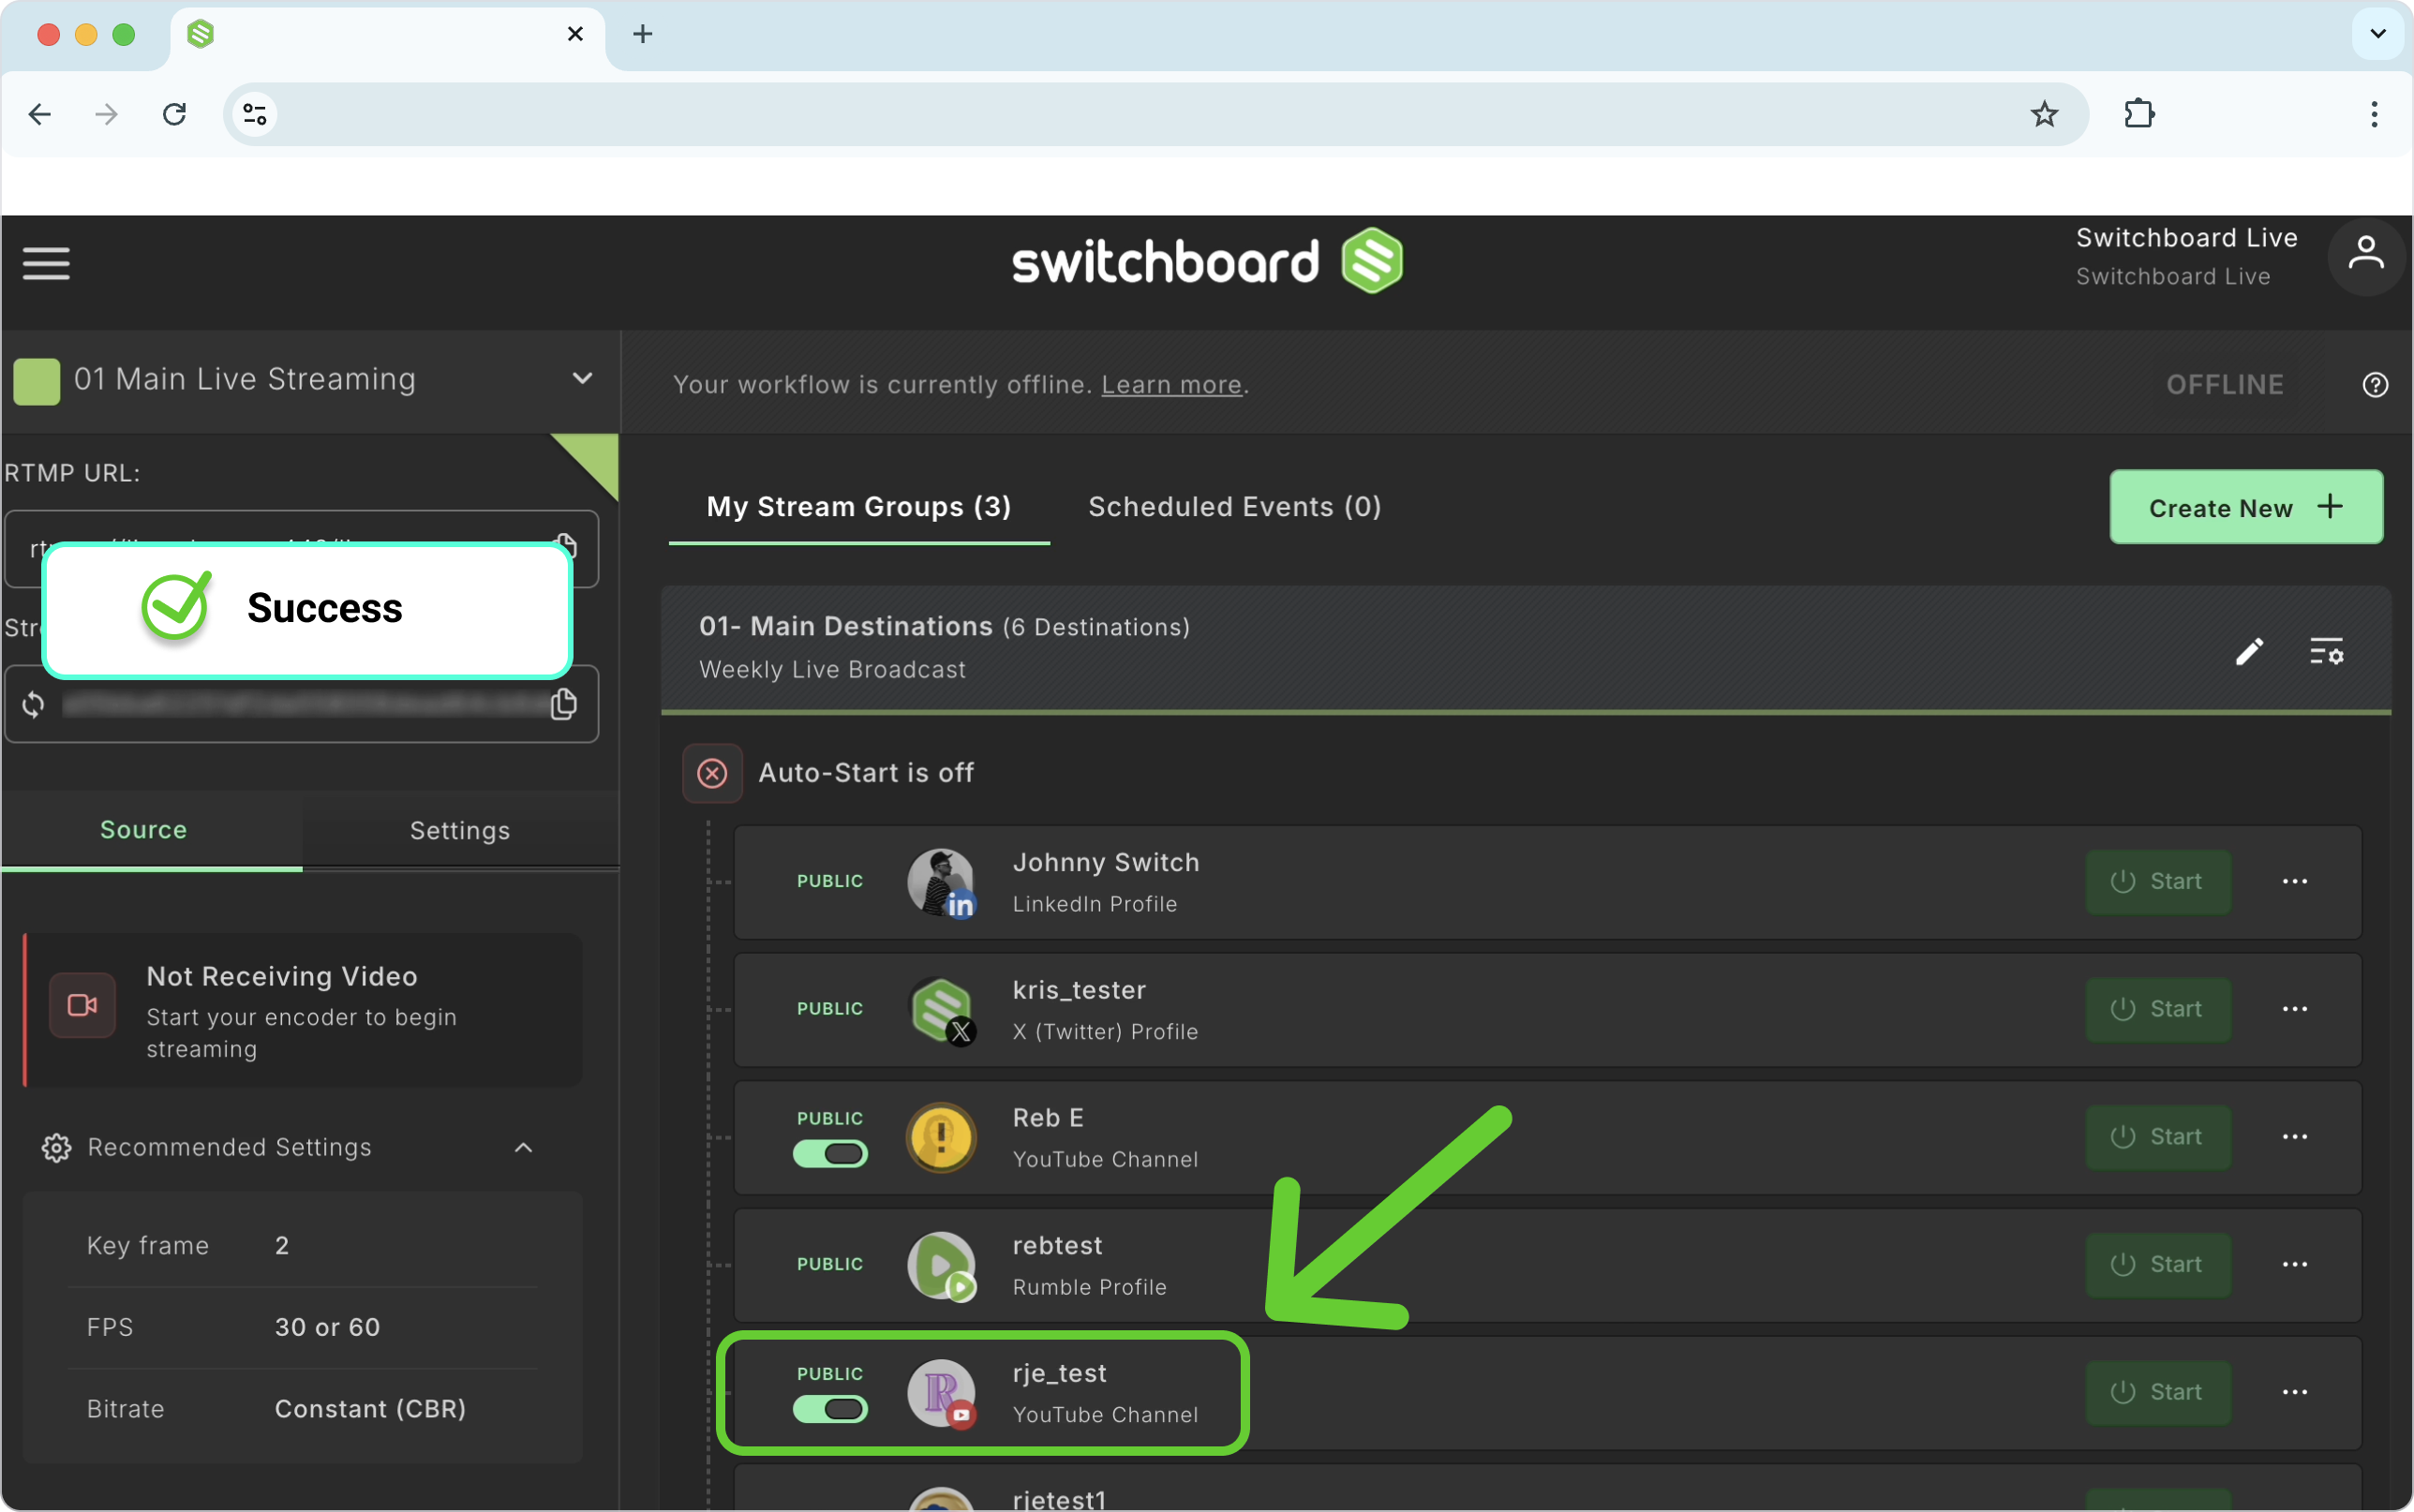The height and width of the screenshot is (1512, 2414).
Task: Start the rje_test YouTube stream
Action: (x=2158, y=1392)
